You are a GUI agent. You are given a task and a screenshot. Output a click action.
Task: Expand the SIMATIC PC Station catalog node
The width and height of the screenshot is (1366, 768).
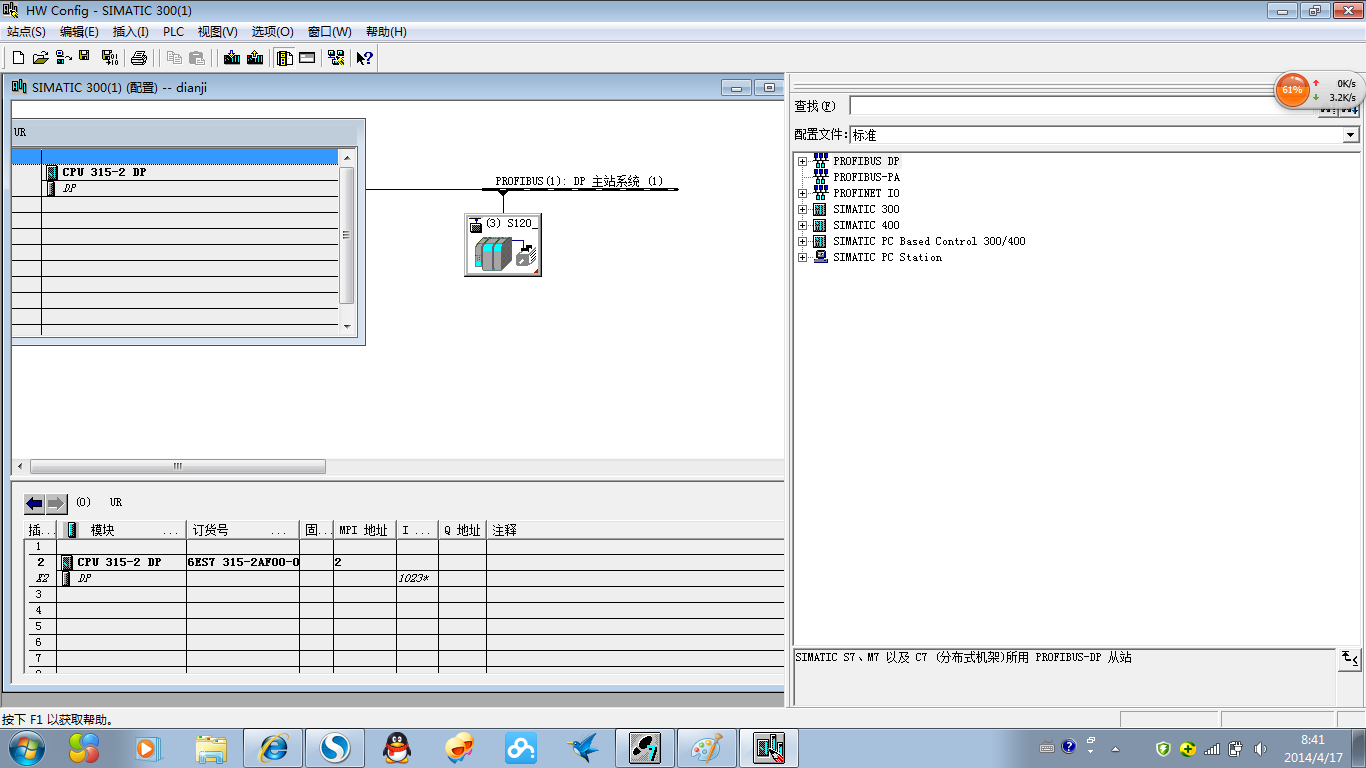pos(802,257)
